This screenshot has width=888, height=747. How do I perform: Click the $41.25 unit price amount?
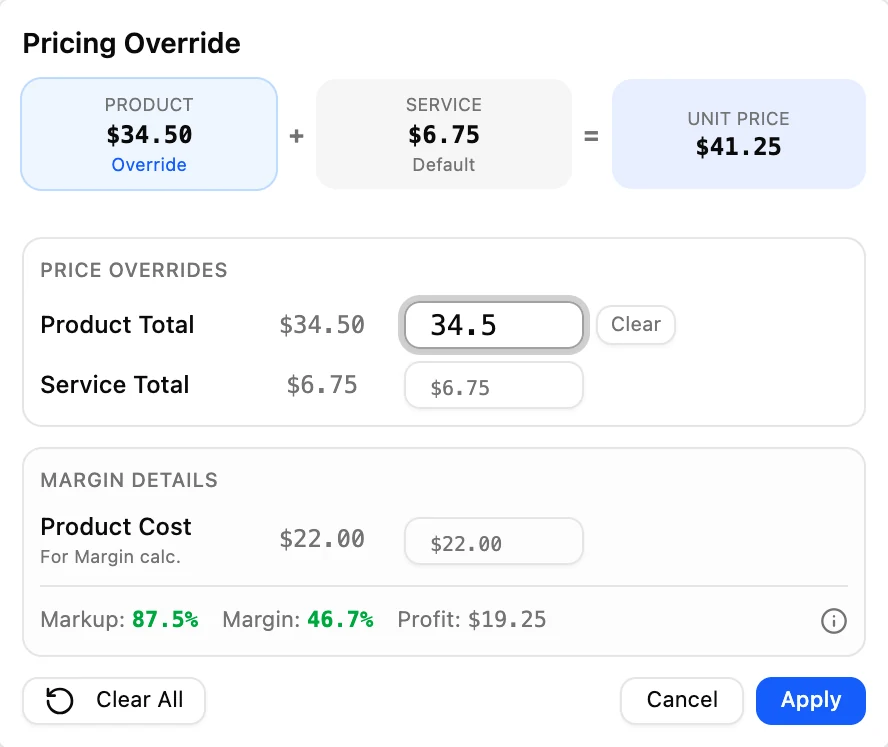(x=738, y=147)
